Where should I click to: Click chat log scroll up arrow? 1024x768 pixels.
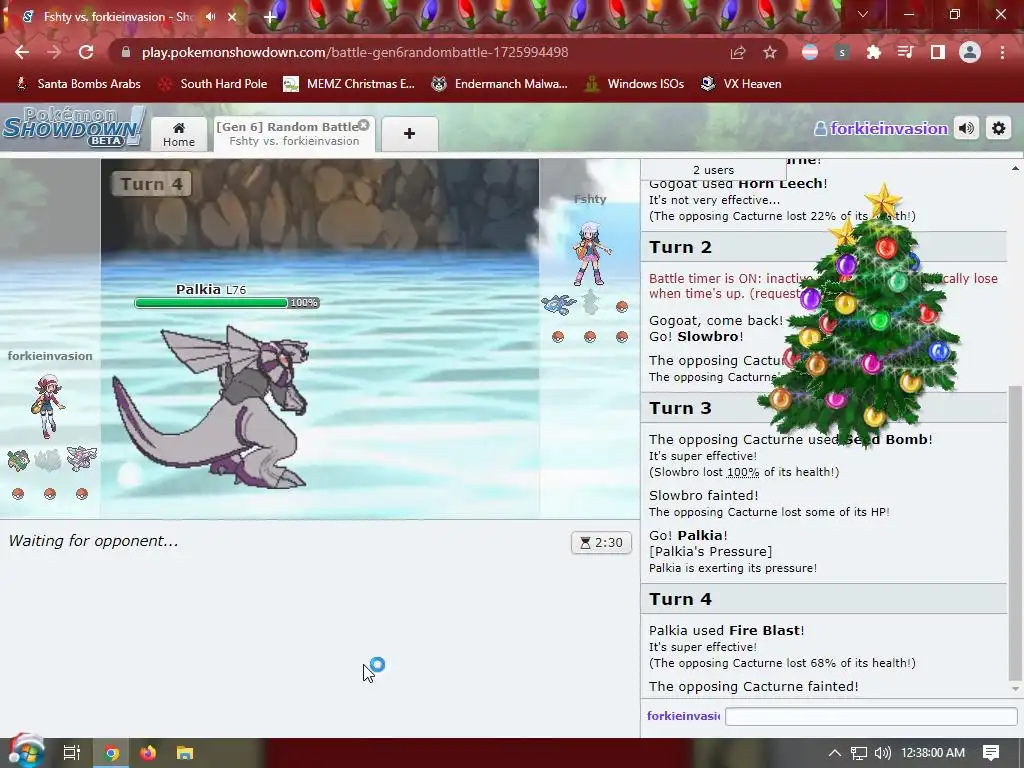pyautogui.click(x=1015, y=168)
